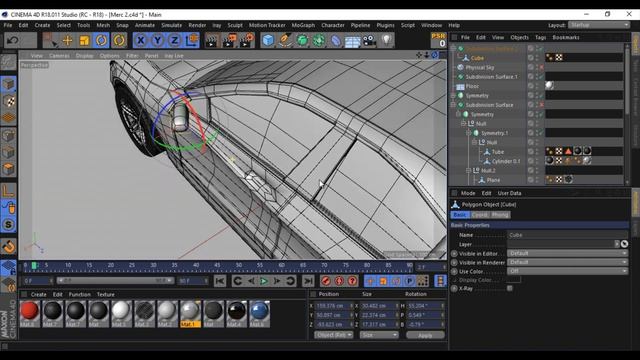Select the Move tool
This screenshot has width=640, height=360.
(x=67, y=40)
